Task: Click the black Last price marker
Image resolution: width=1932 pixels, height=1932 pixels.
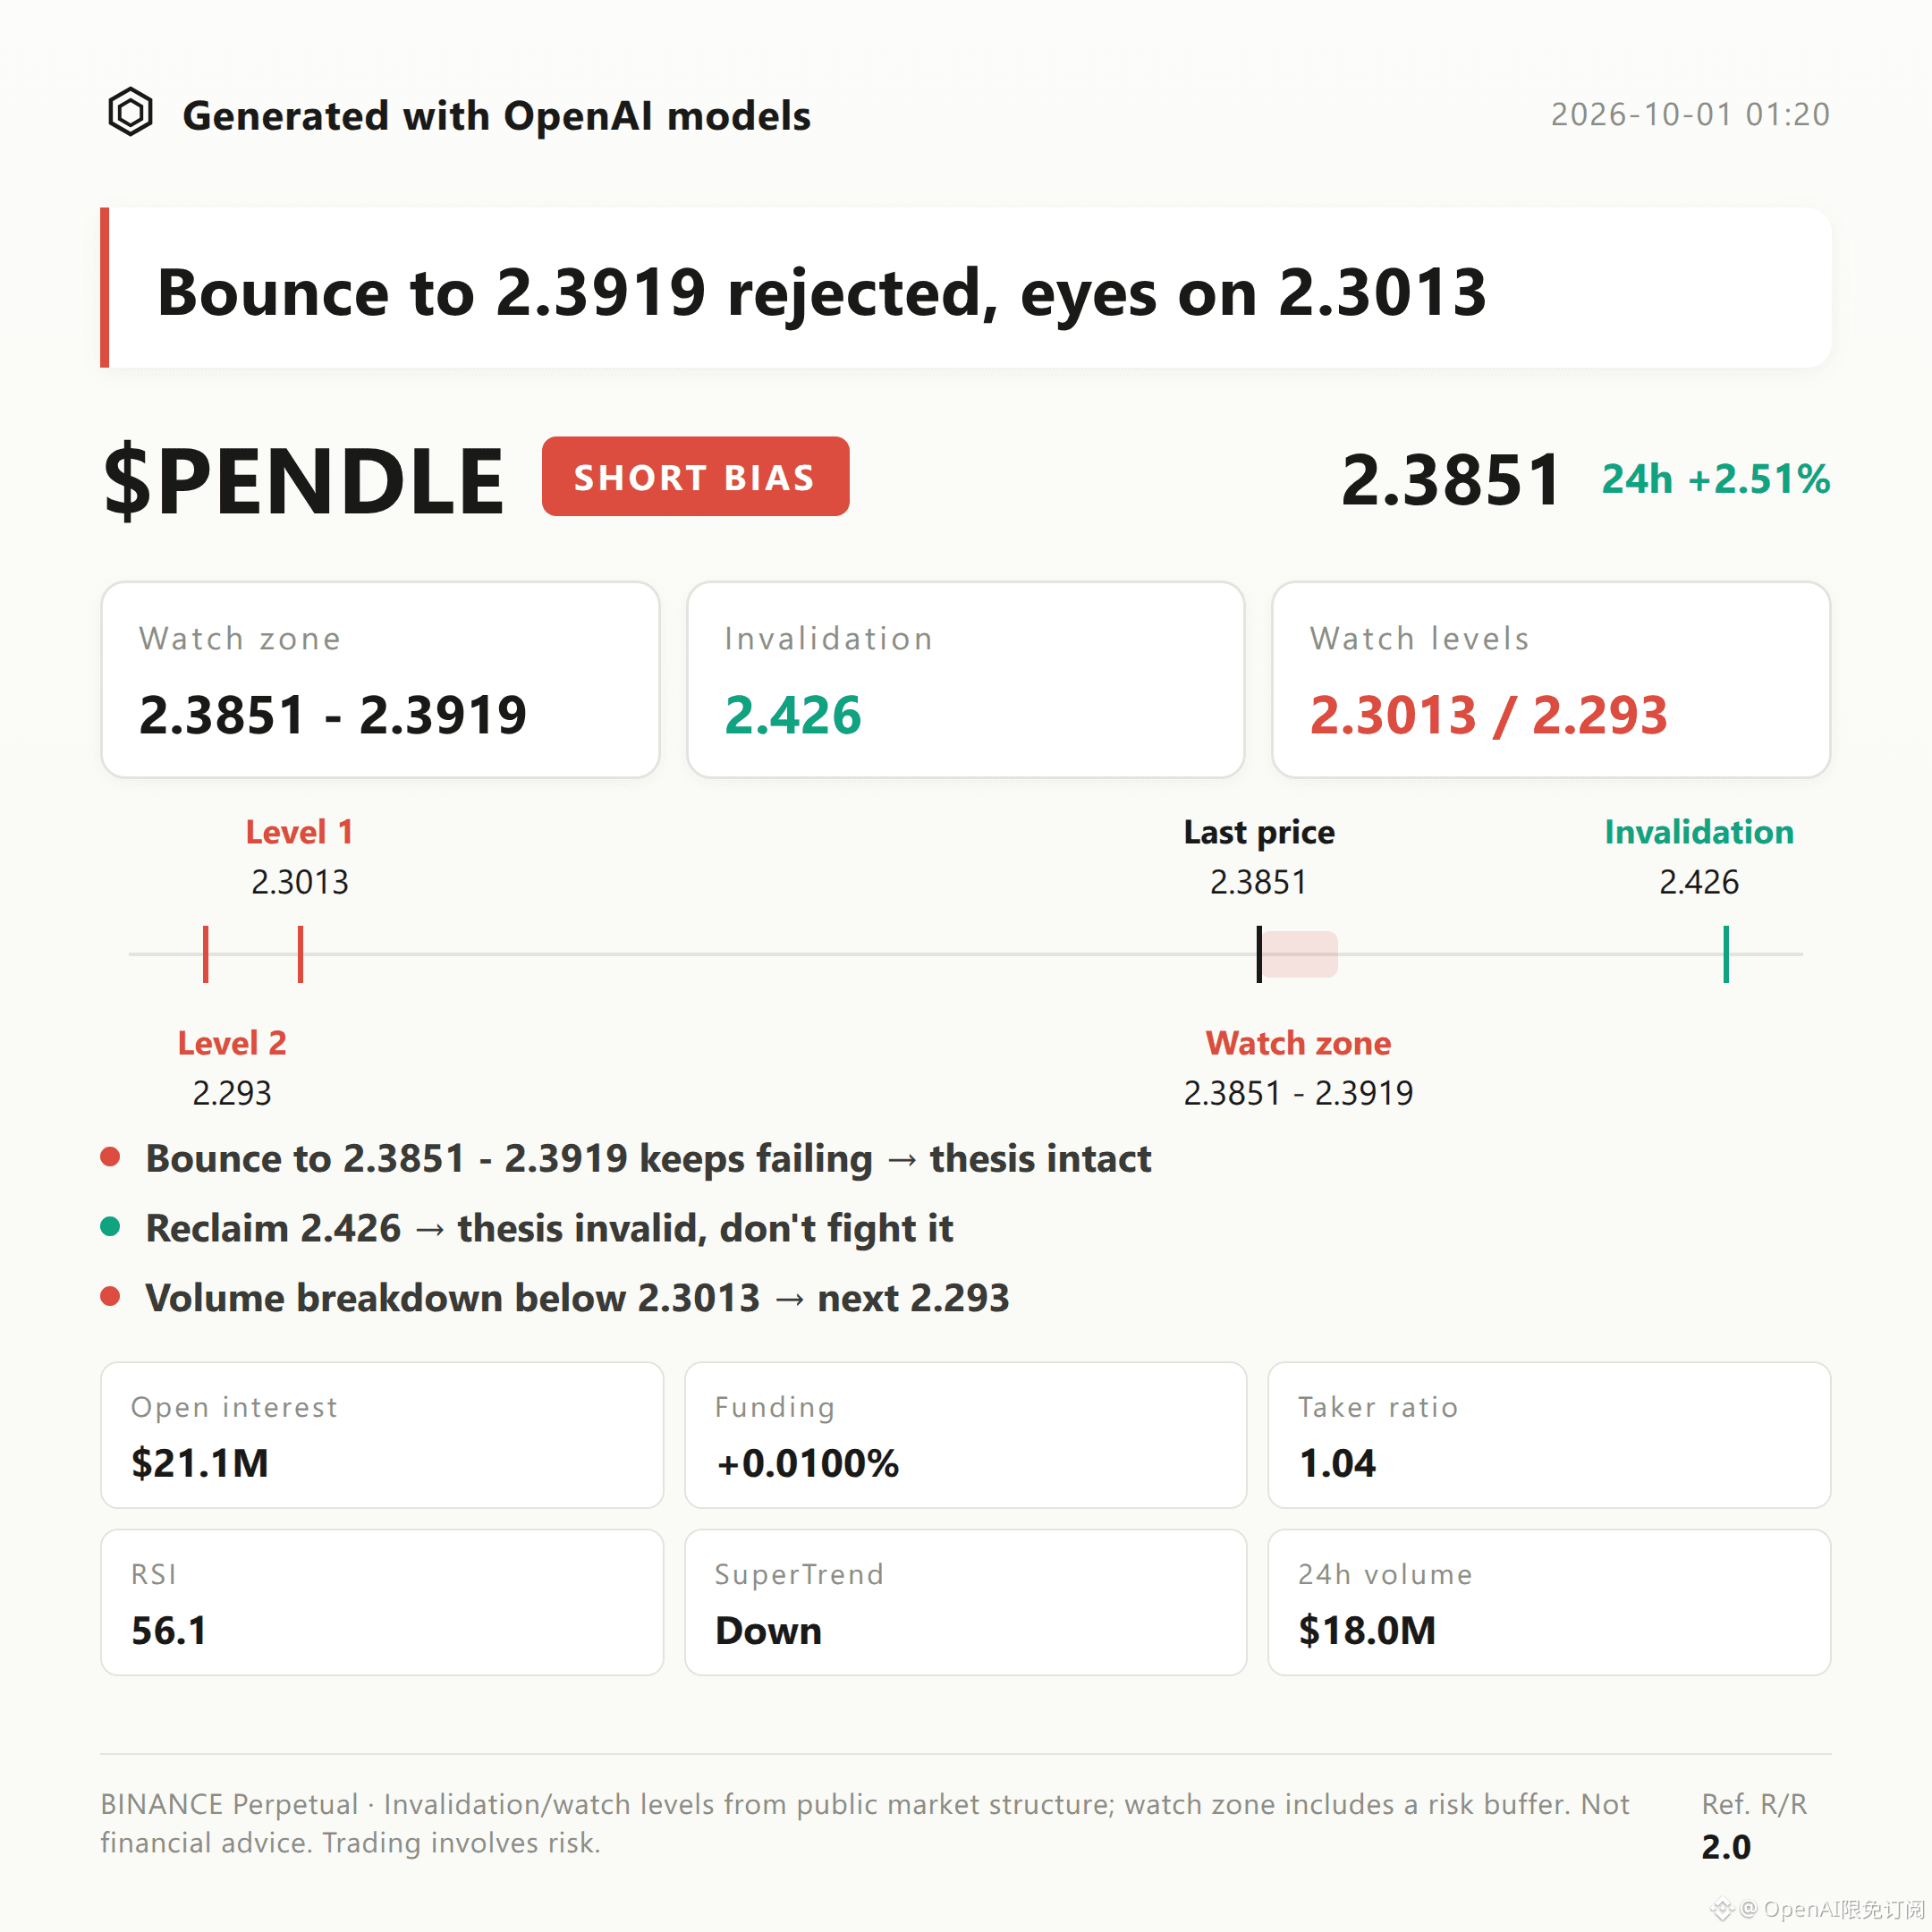Action: [x=1259, y=954]
